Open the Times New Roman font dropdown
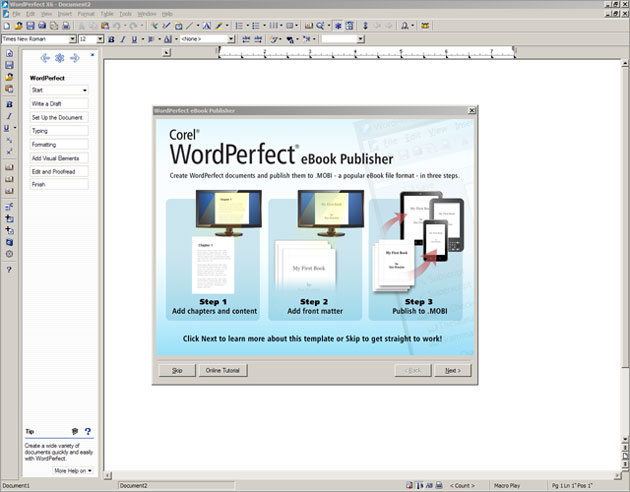The image size is (630, 492). (x=73, y=39)
